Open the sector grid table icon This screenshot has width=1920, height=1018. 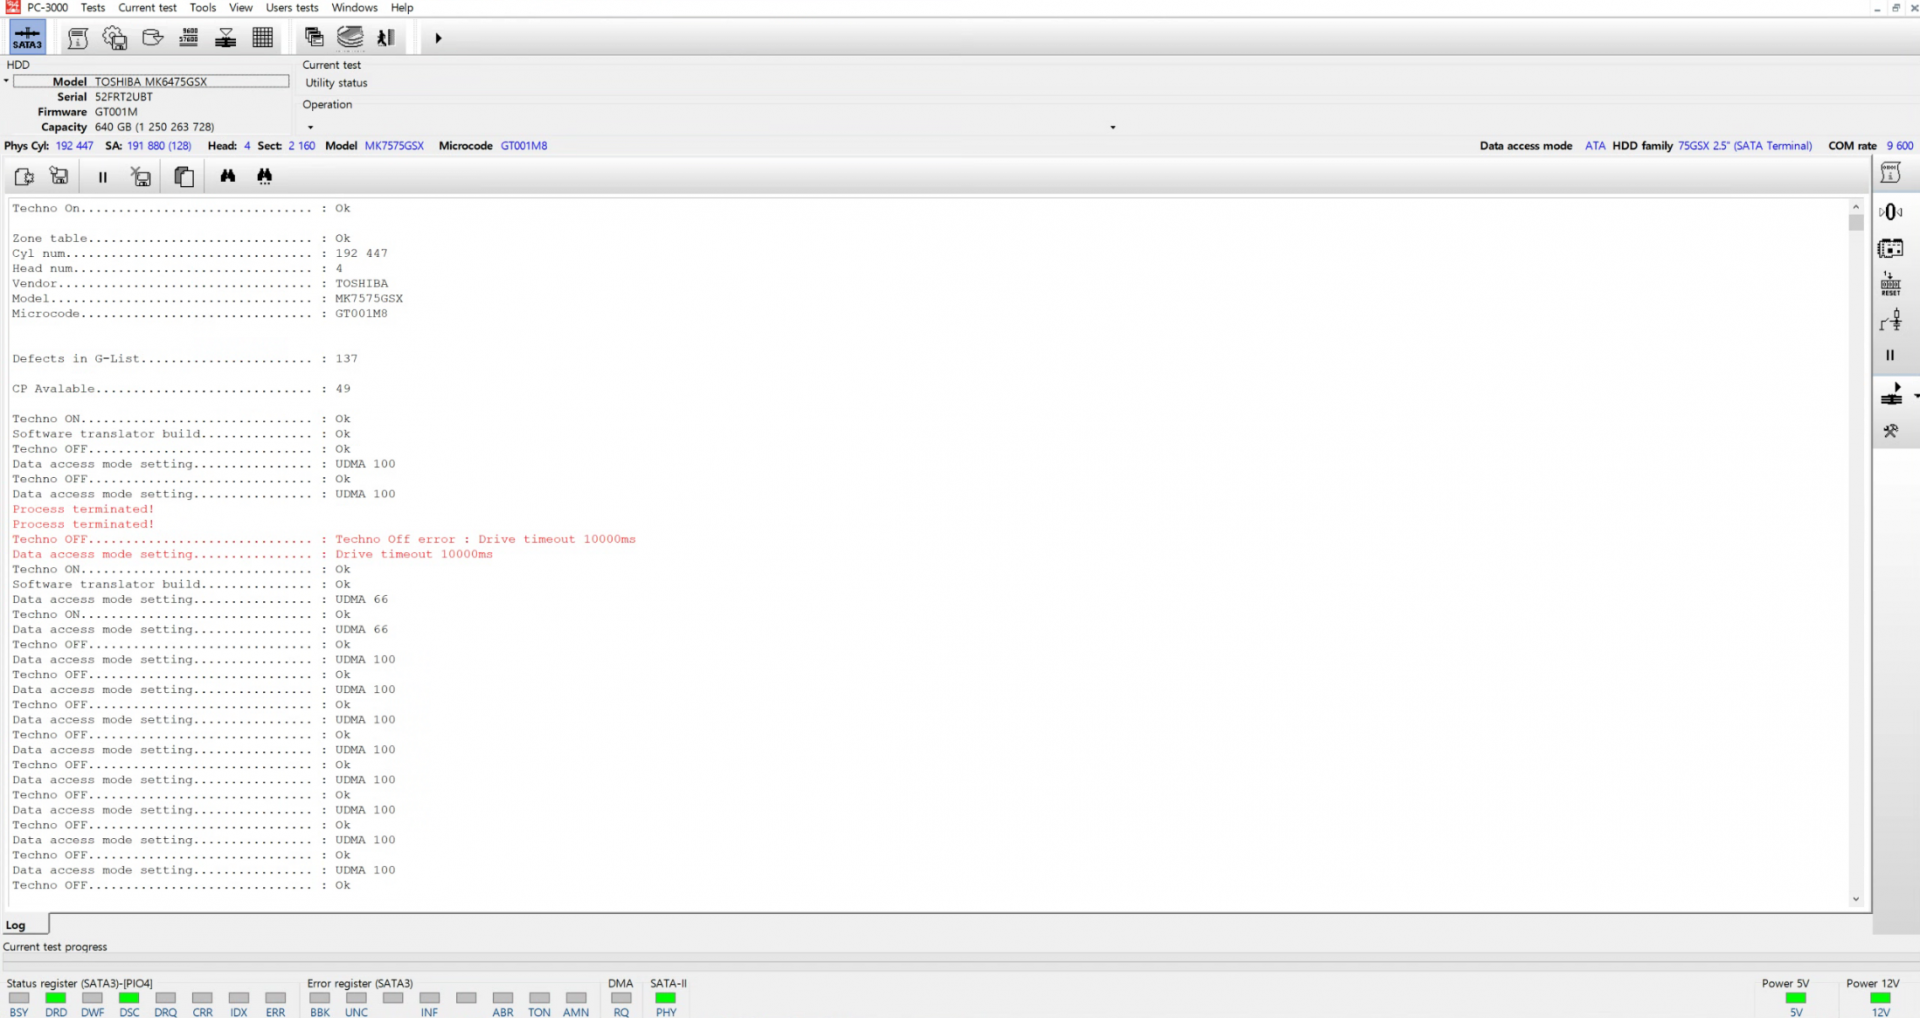click(263, 38)
